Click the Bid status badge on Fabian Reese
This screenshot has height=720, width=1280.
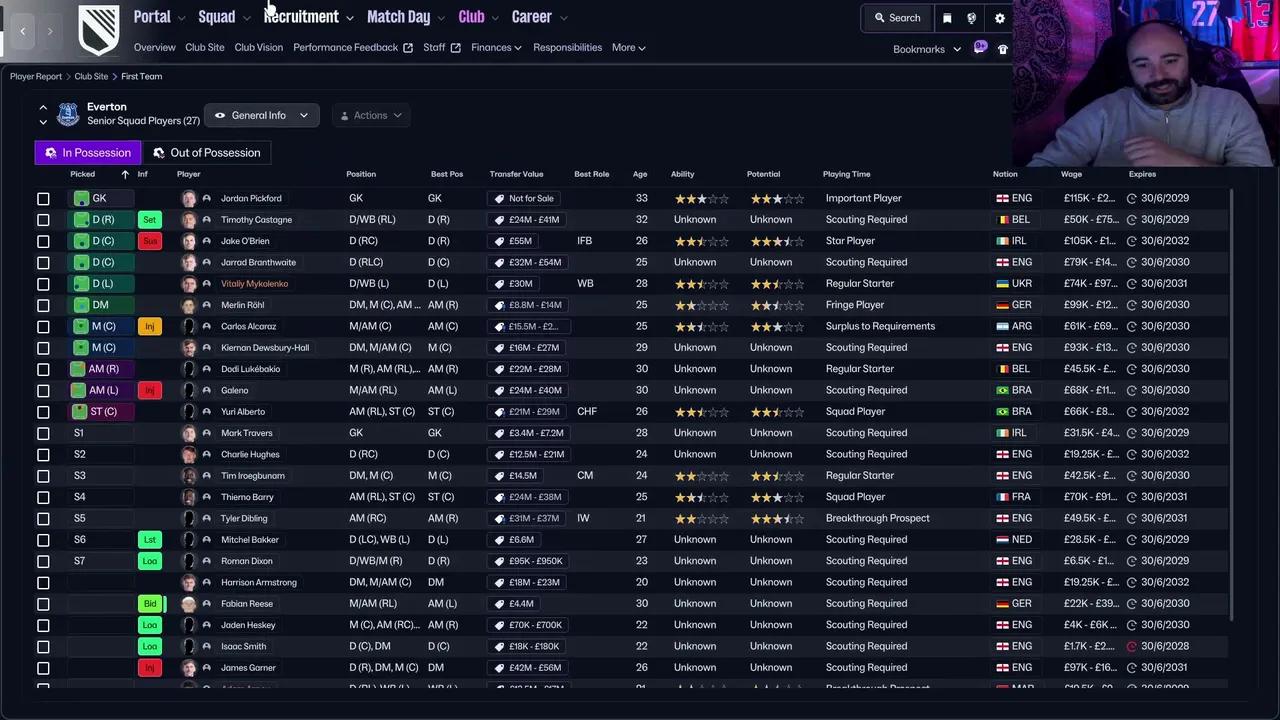150,604
